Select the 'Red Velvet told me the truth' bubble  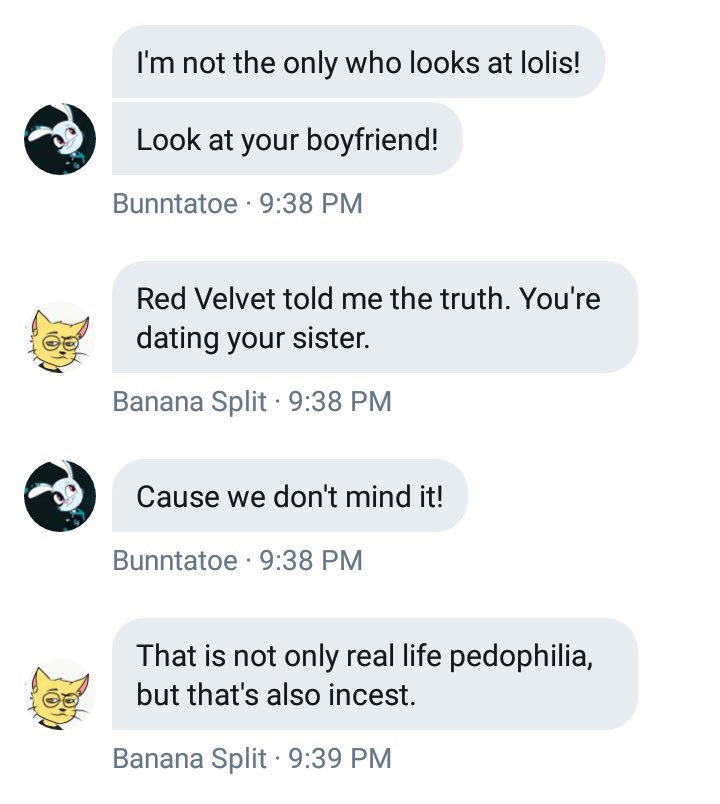point(375,317)
